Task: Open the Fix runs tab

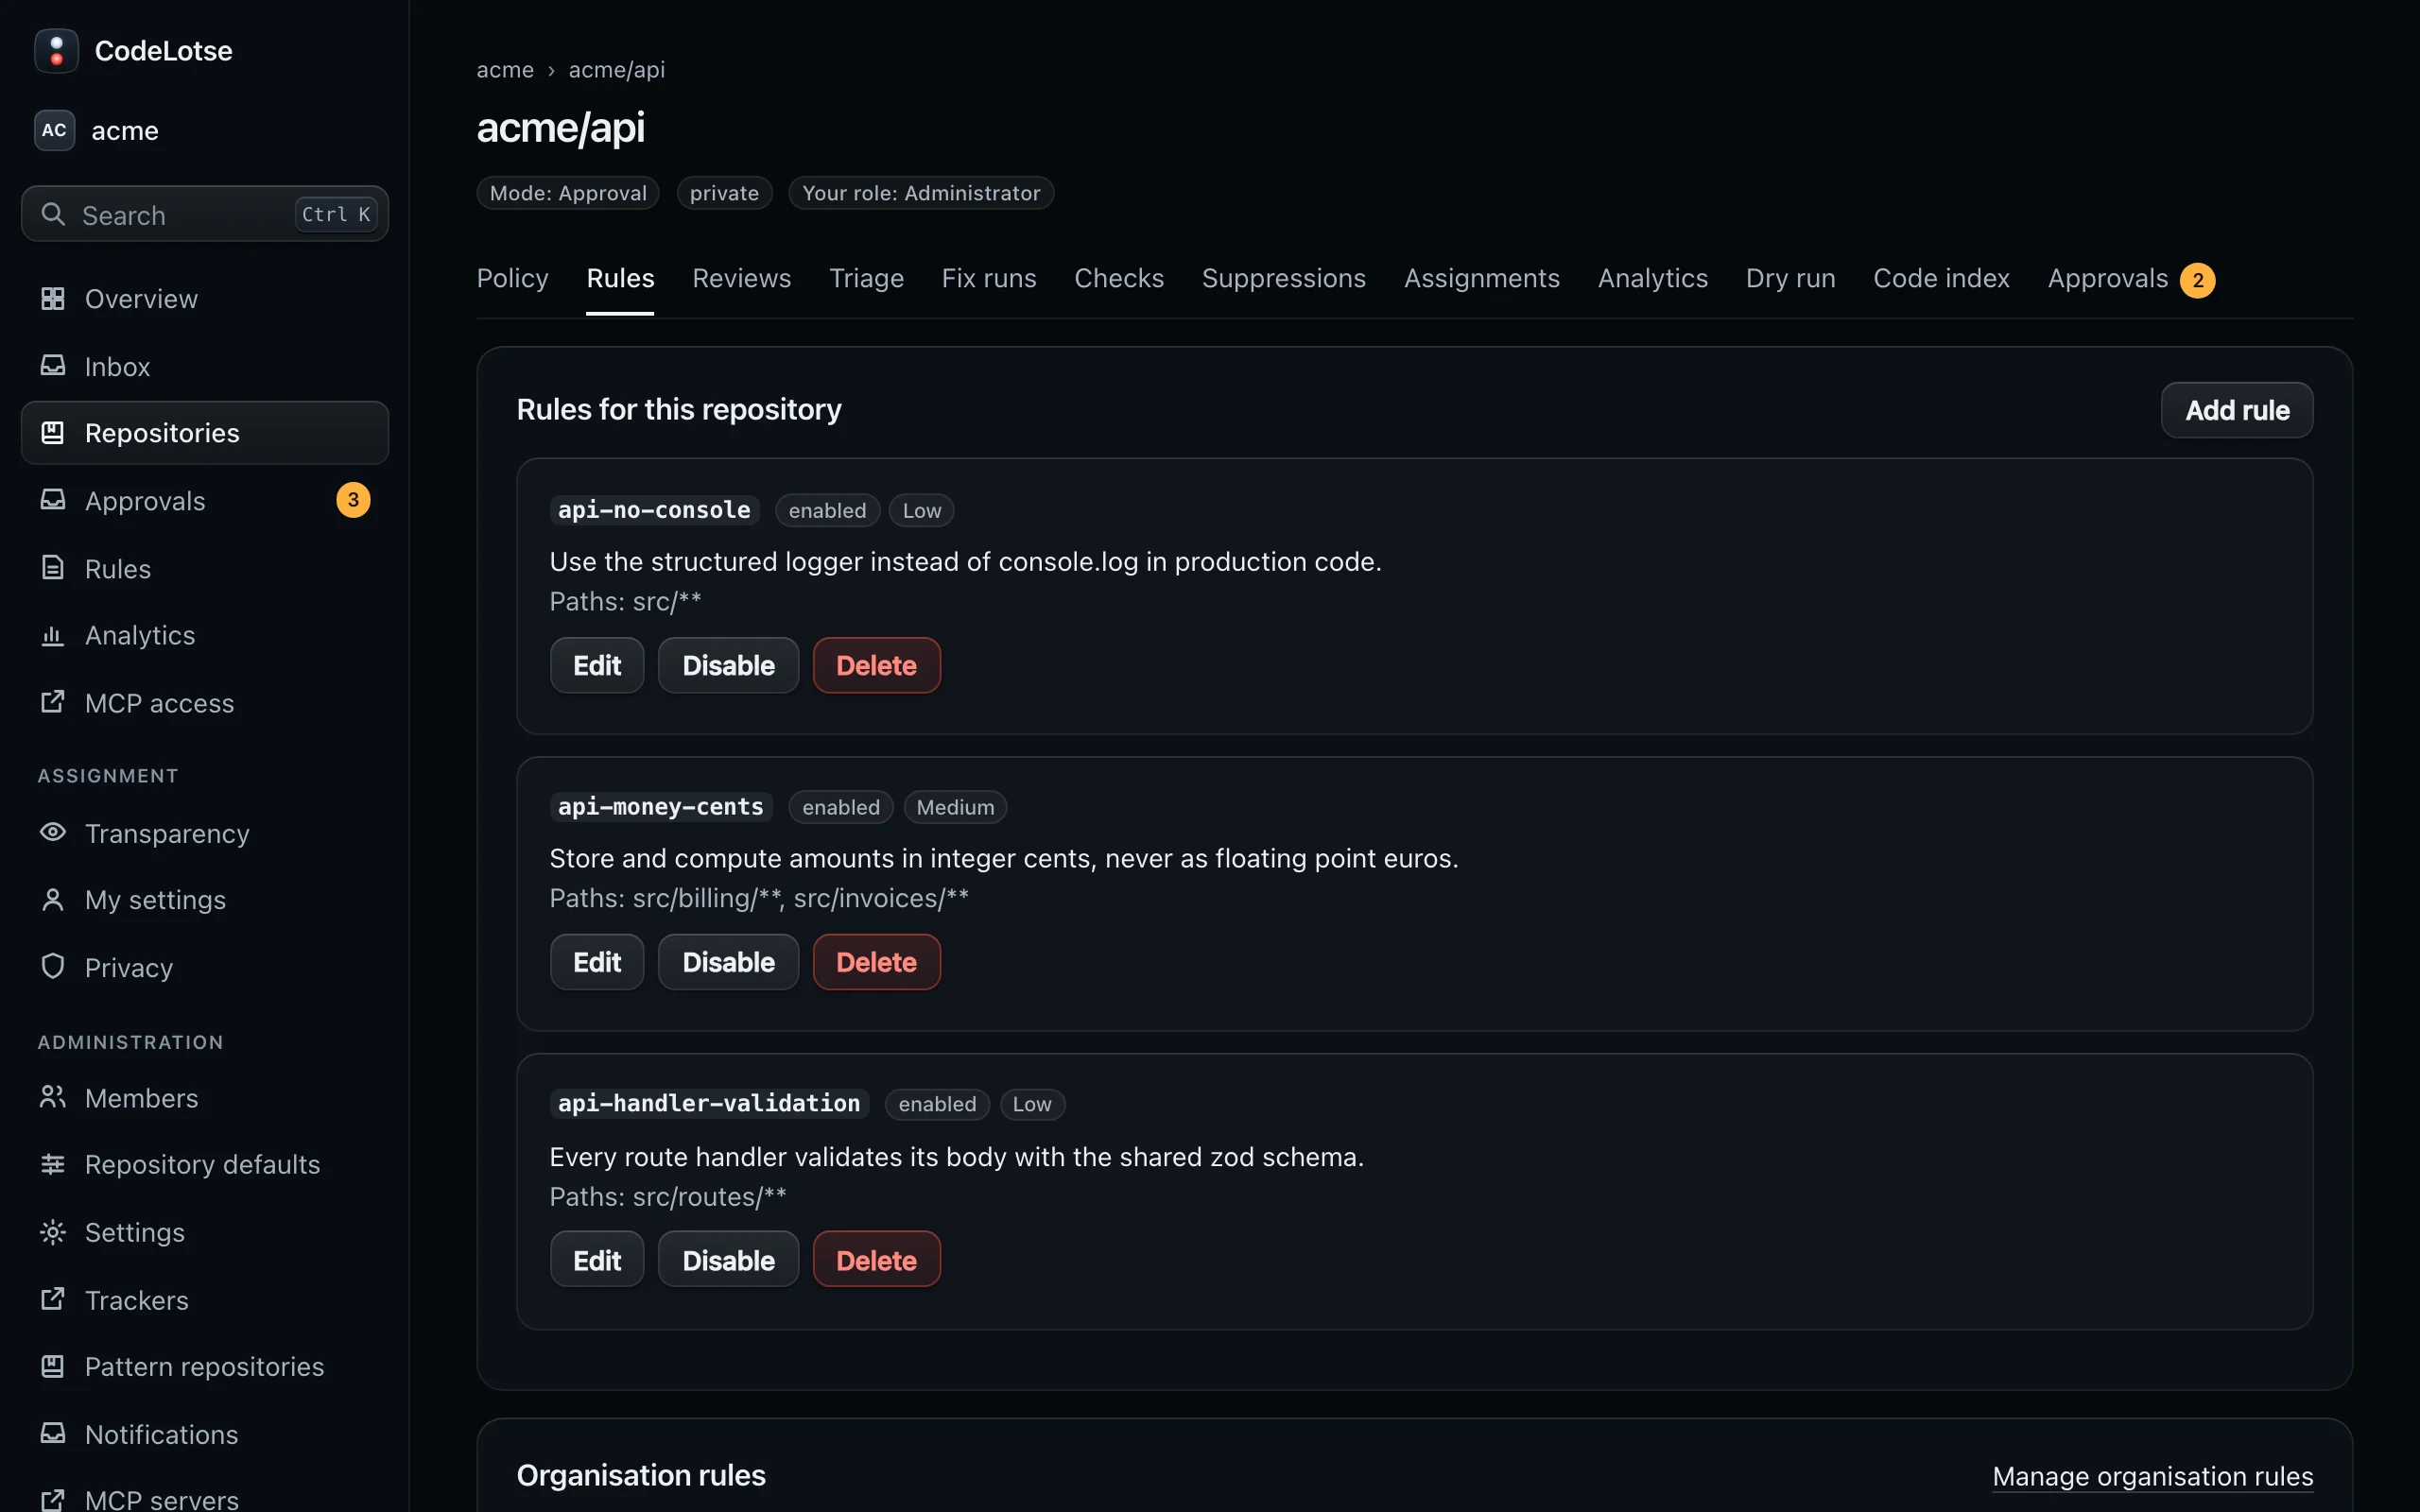Action: click(x=989, y=278)
